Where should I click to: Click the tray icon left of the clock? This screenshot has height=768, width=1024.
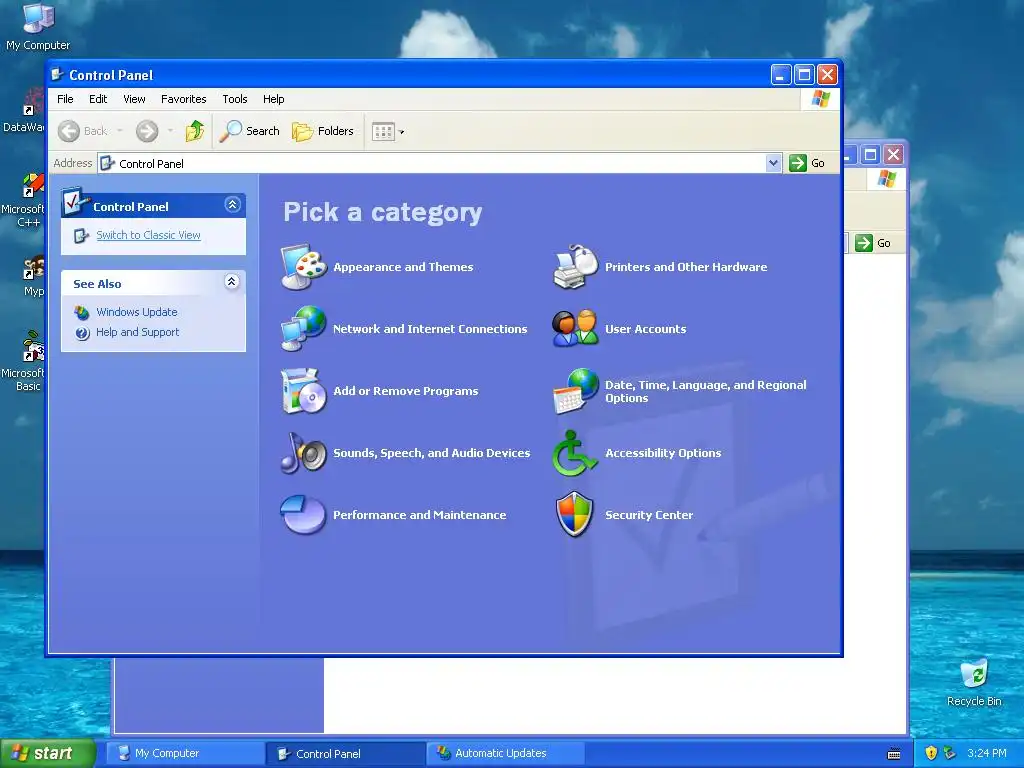pyautogui.click(x=950, y=753)
